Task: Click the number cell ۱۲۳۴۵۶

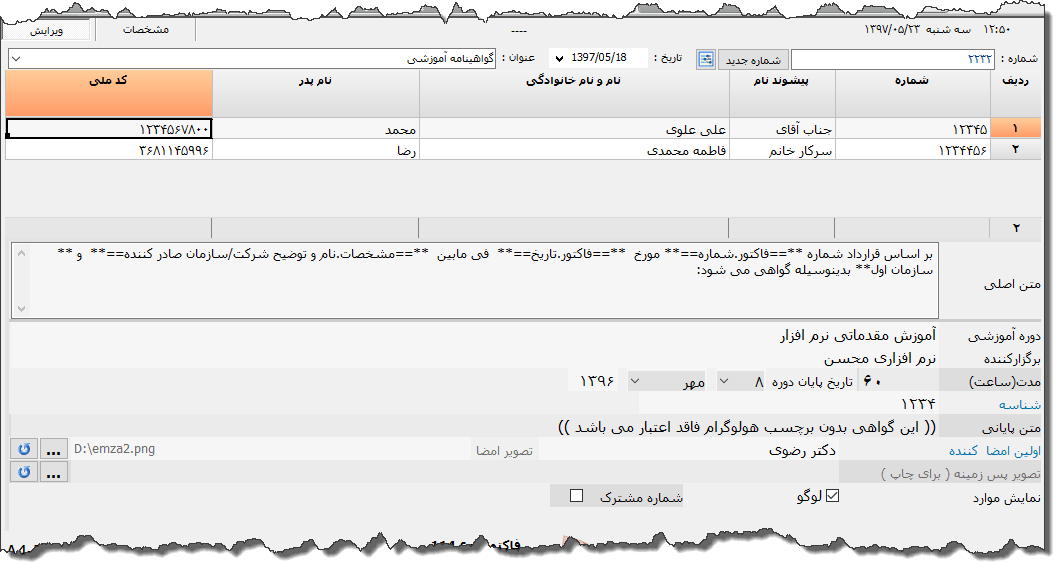Action: pos(913,149)
